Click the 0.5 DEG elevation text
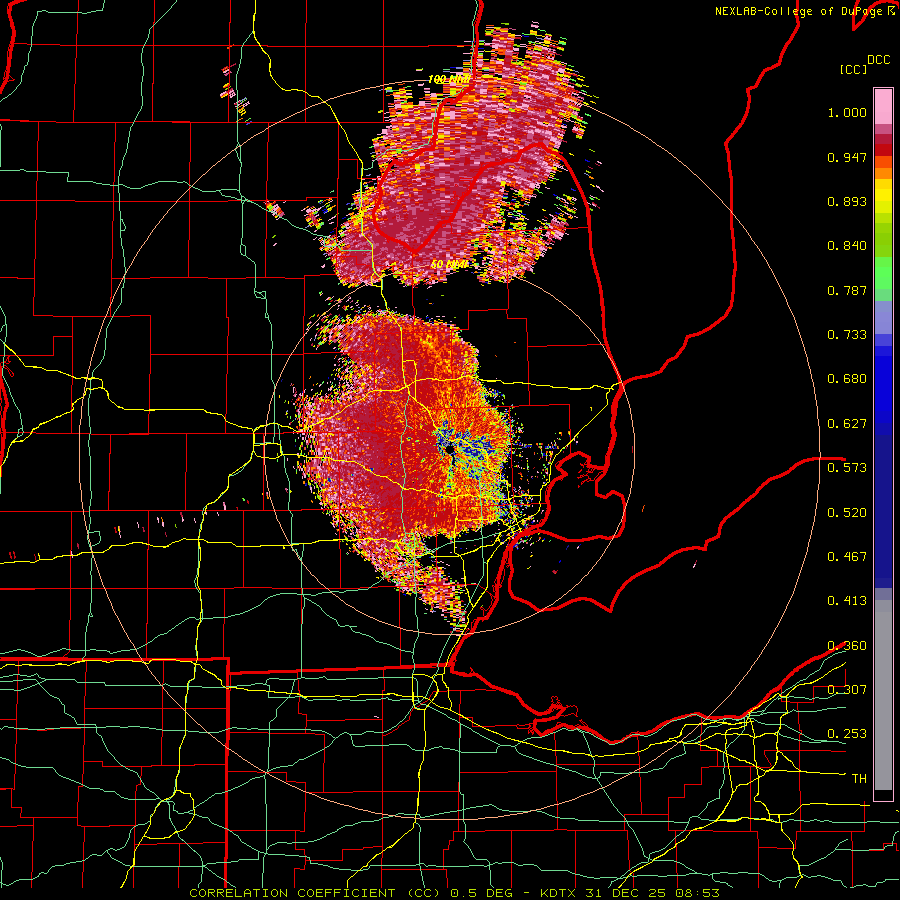 (481, 893)
